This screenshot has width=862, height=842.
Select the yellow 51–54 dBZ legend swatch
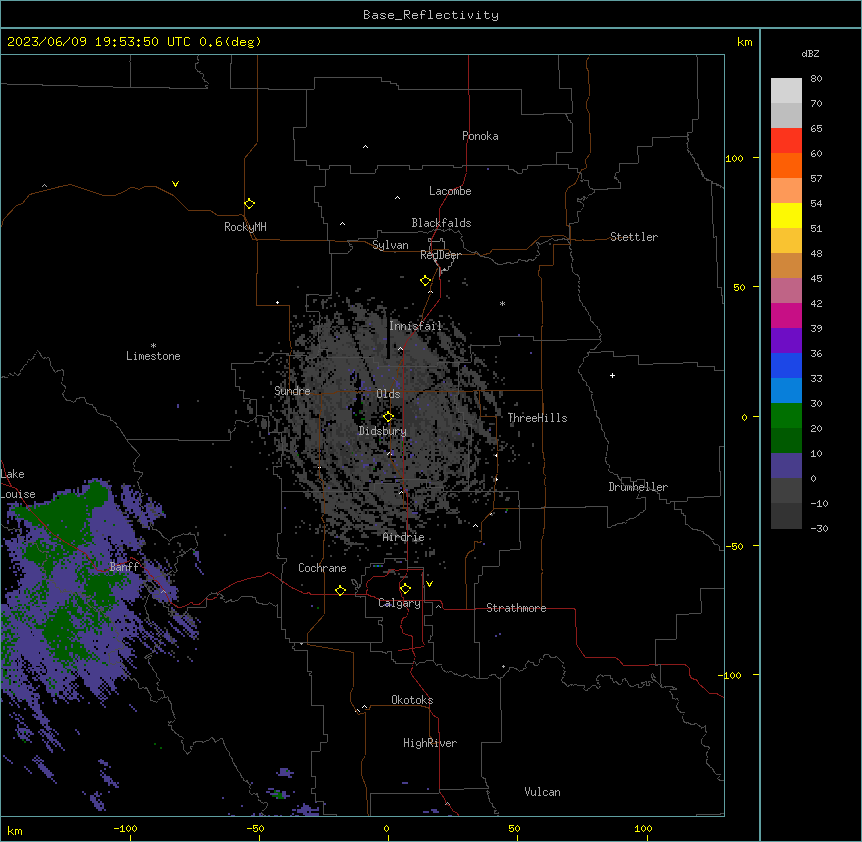click(x=786, y=215)
